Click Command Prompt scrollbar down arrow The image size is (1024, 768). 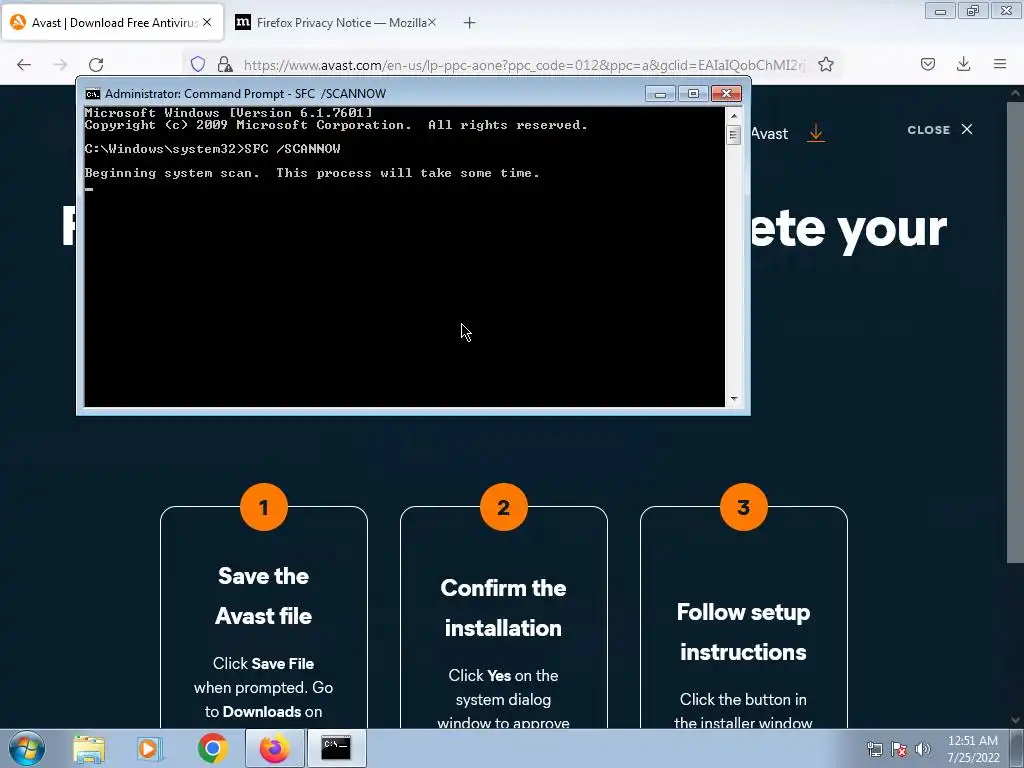[733, 398]
